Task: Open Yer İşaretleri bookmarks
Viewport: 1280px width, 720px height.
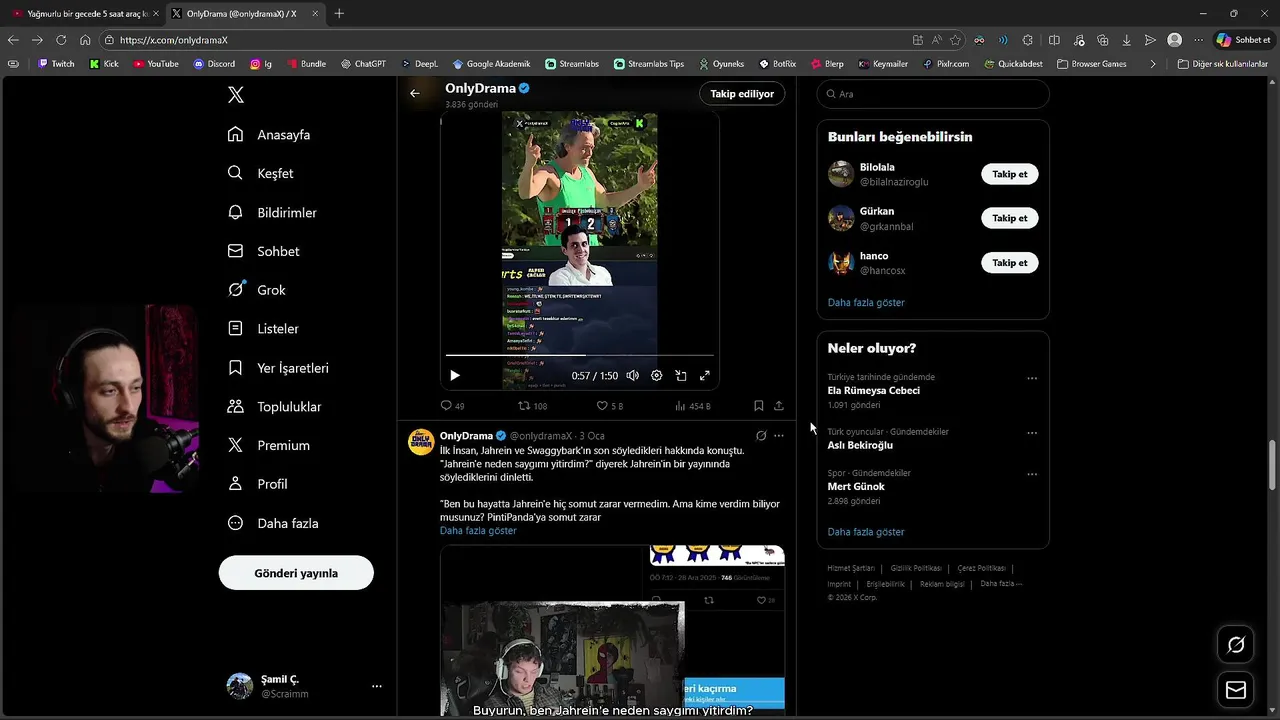Action: click(x=278, y=368)
